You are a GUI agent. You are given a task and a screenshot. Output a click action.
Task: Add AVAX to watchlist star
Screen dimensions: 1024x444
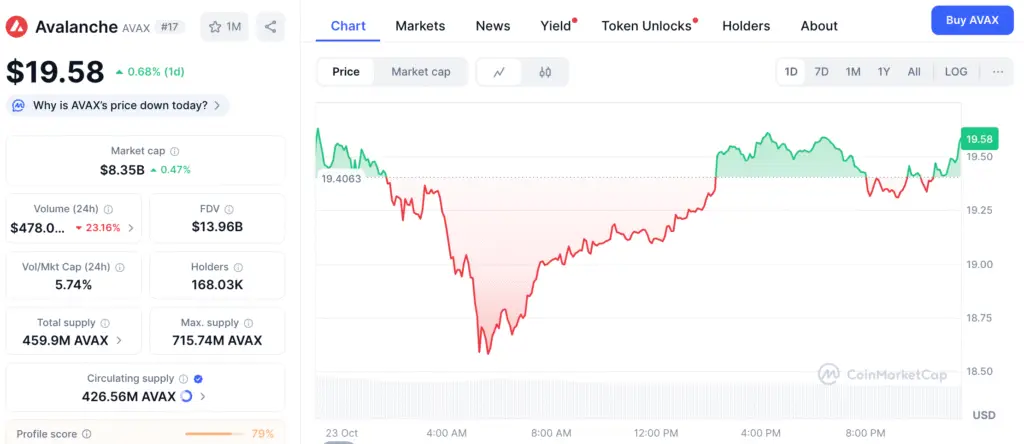tap(225, 27)
